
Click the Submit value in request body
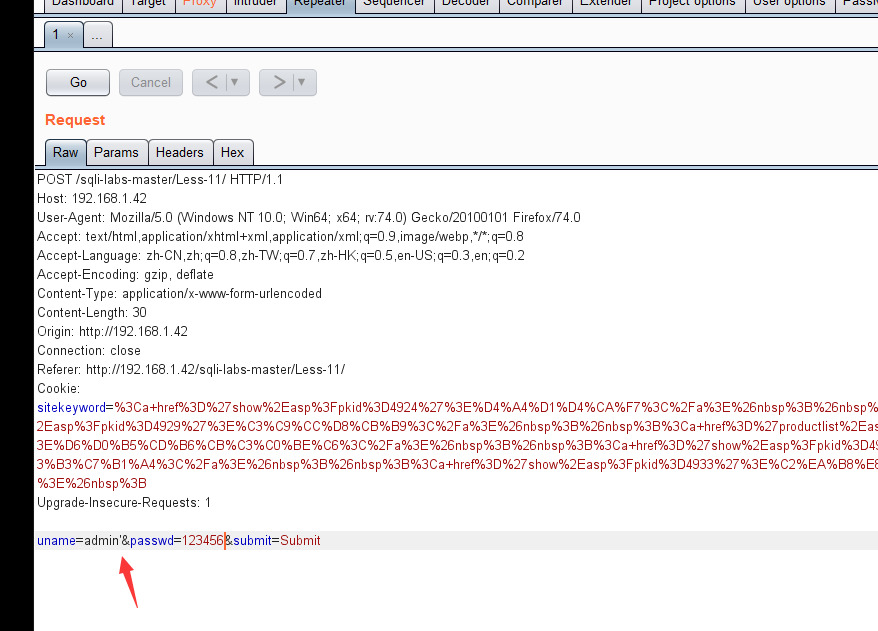coord(300,541)
